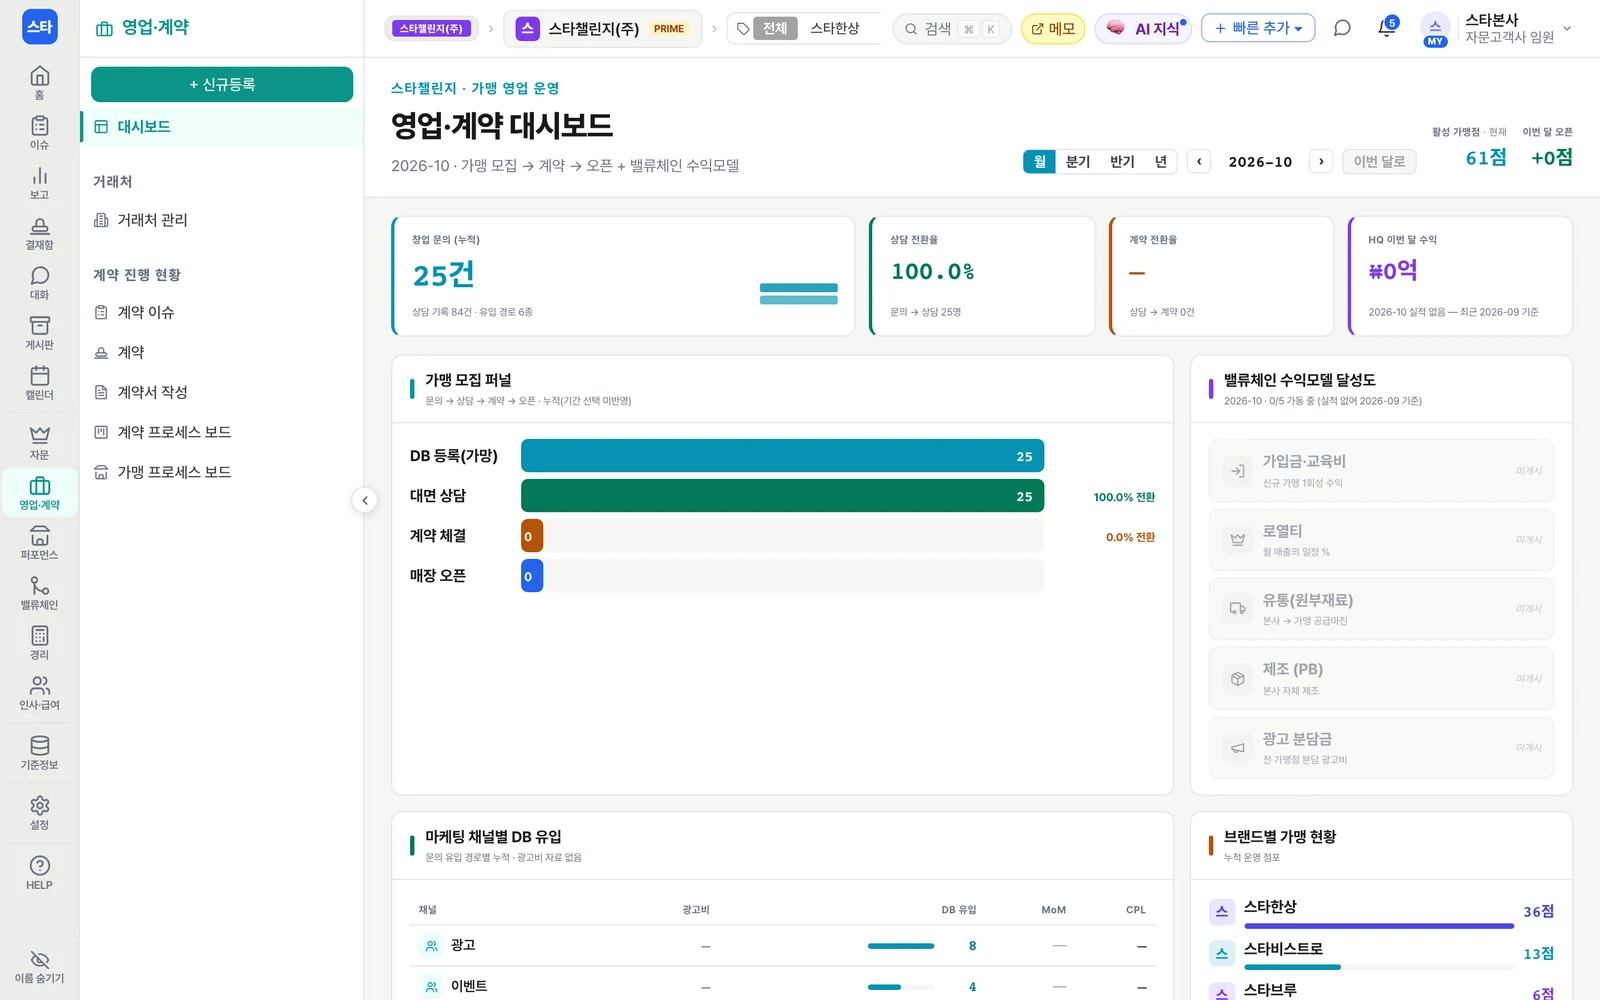1600x1000 pixels.
Task: Open 대시보드 in side menu
Action: (222, 127)
